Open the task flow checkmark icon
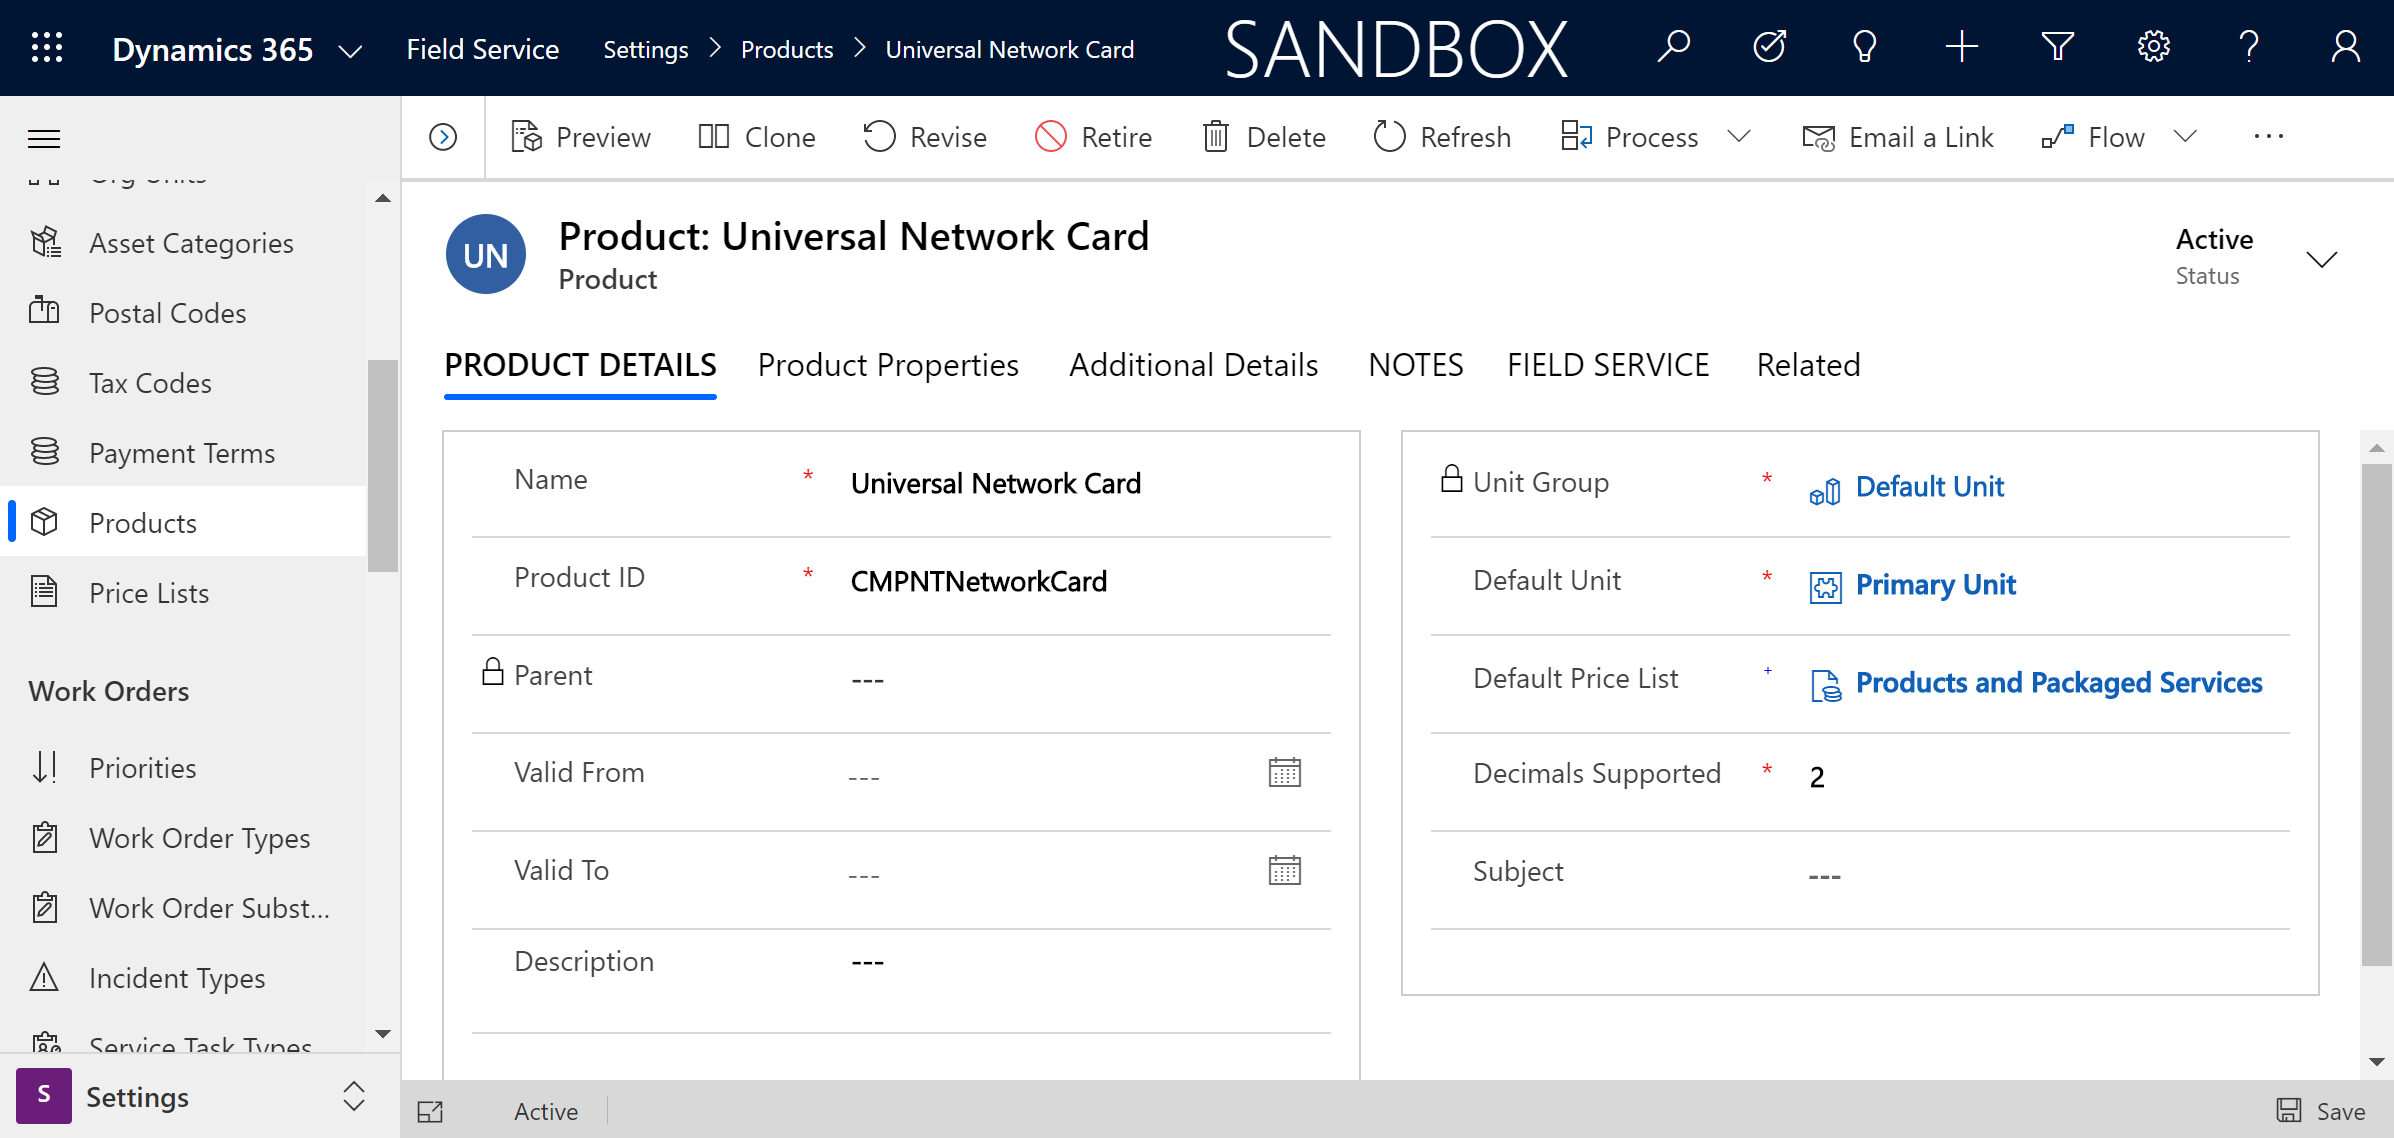Viewport: 2394px width, 1138px height. (1769, 47)
